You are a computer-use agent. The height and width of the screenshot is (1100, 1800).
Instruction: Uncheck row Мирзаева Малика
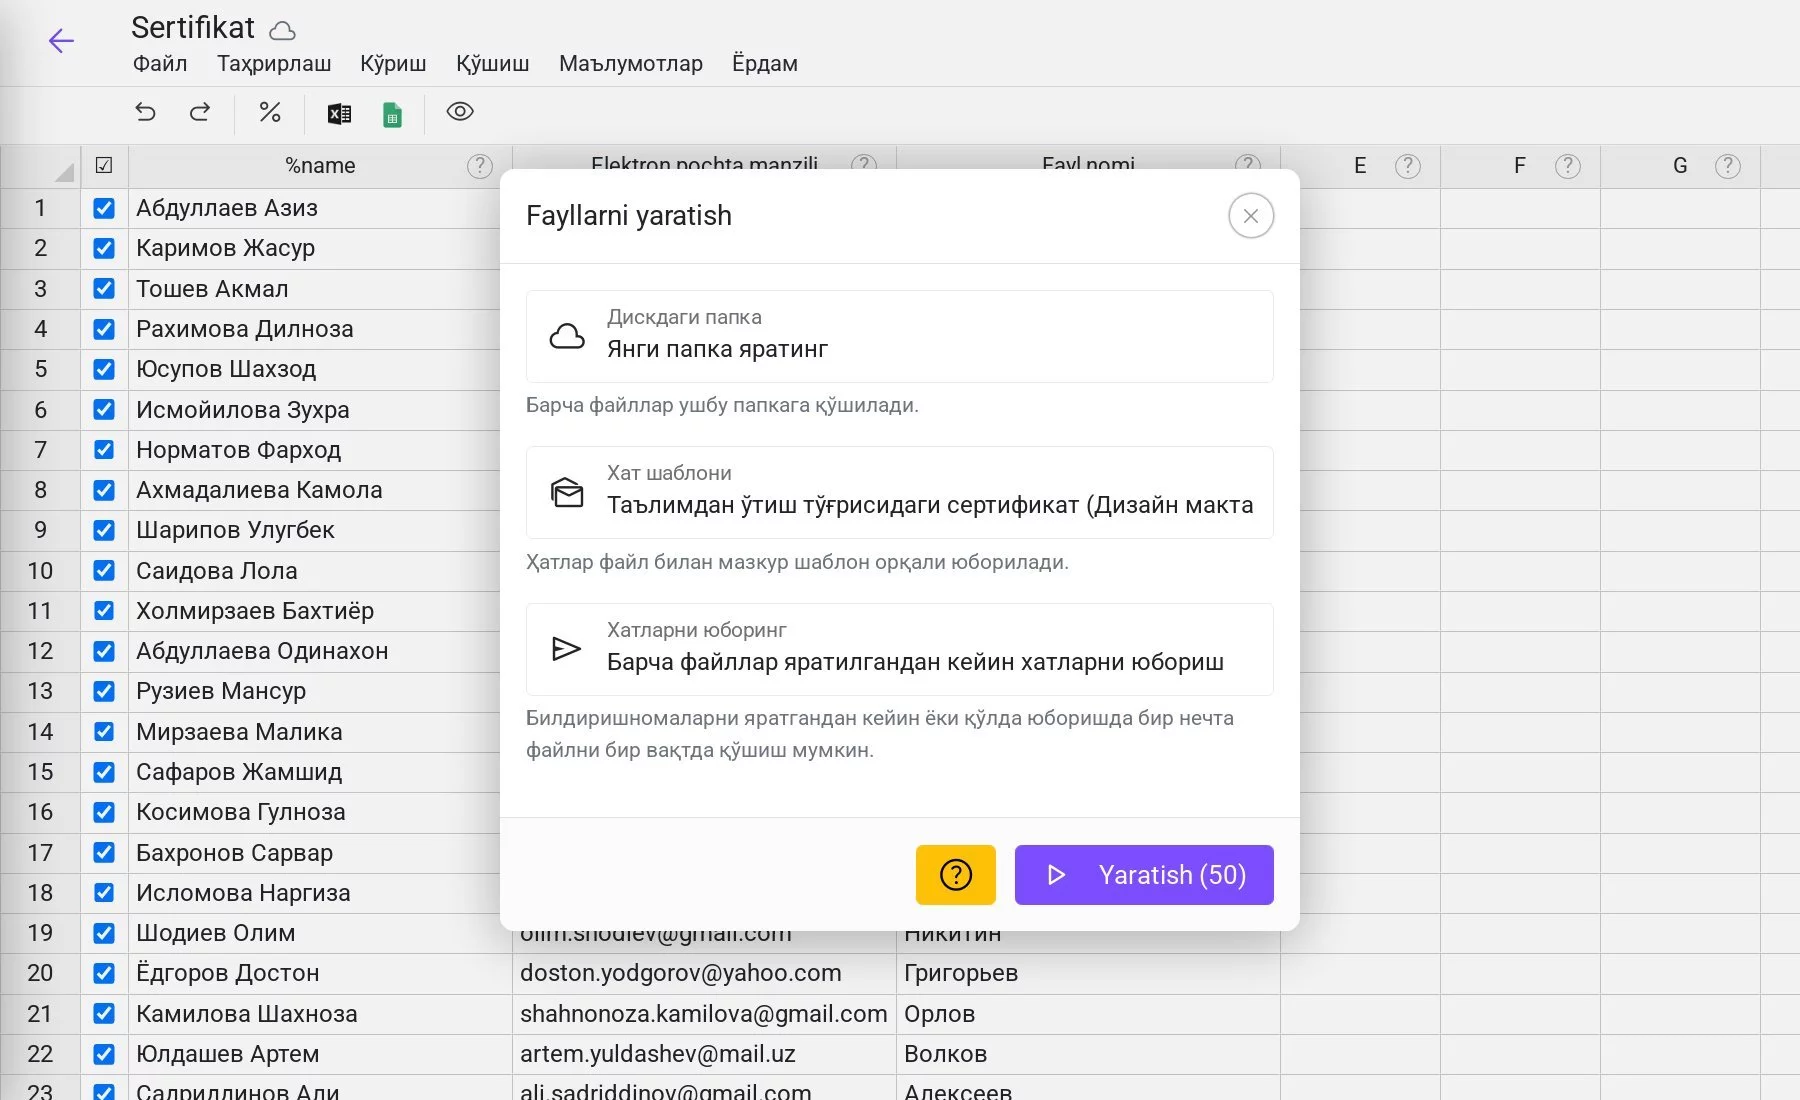[104, 732]
